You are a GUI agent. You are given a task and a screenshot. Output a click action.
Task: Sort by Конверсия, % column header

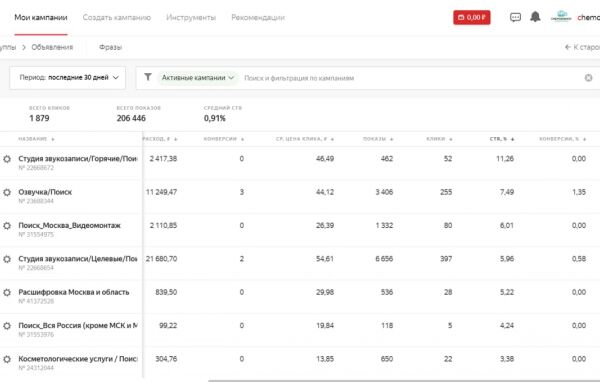coord(562,139)
